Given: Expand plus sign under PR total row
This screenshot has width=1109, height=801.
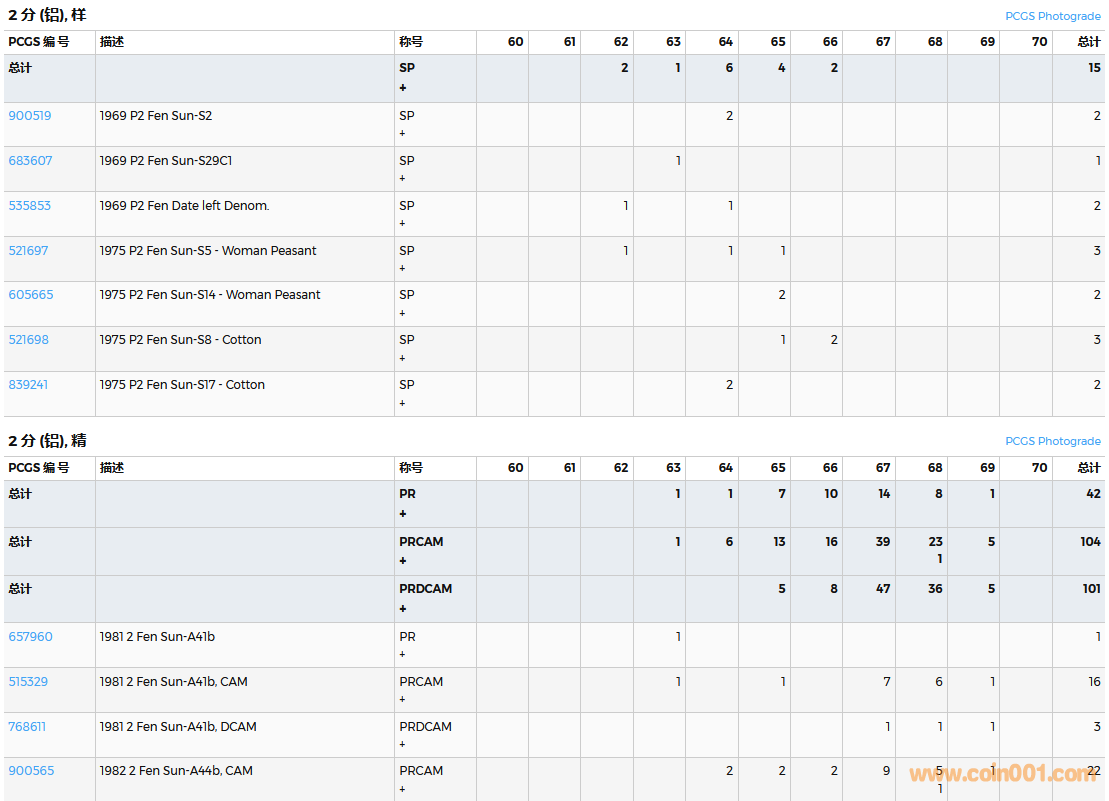Looking at the screenshot, I should (x=403, y=514).
